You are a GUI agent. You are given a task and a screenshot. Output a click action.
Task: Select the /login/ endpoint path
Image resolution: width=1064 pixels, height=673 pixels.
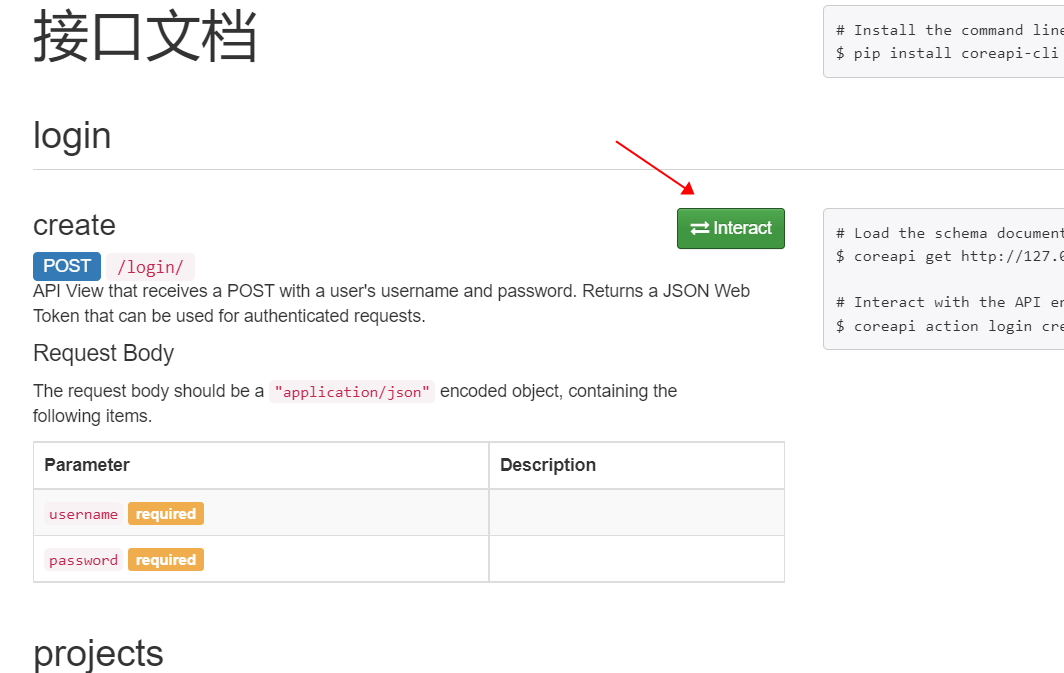click(150, 267)
